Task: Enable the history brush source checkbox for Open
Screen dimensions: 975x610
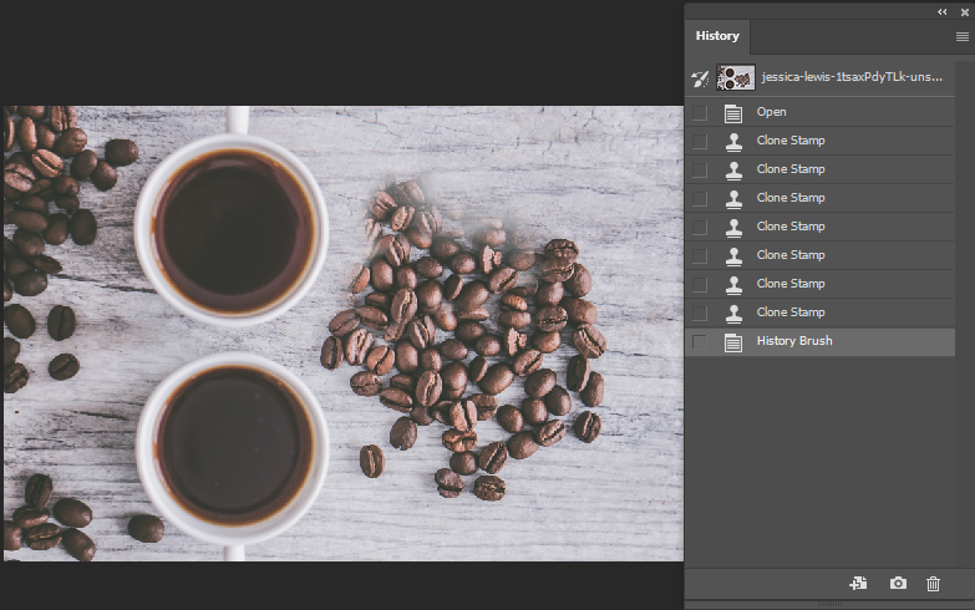Action: 698,111
